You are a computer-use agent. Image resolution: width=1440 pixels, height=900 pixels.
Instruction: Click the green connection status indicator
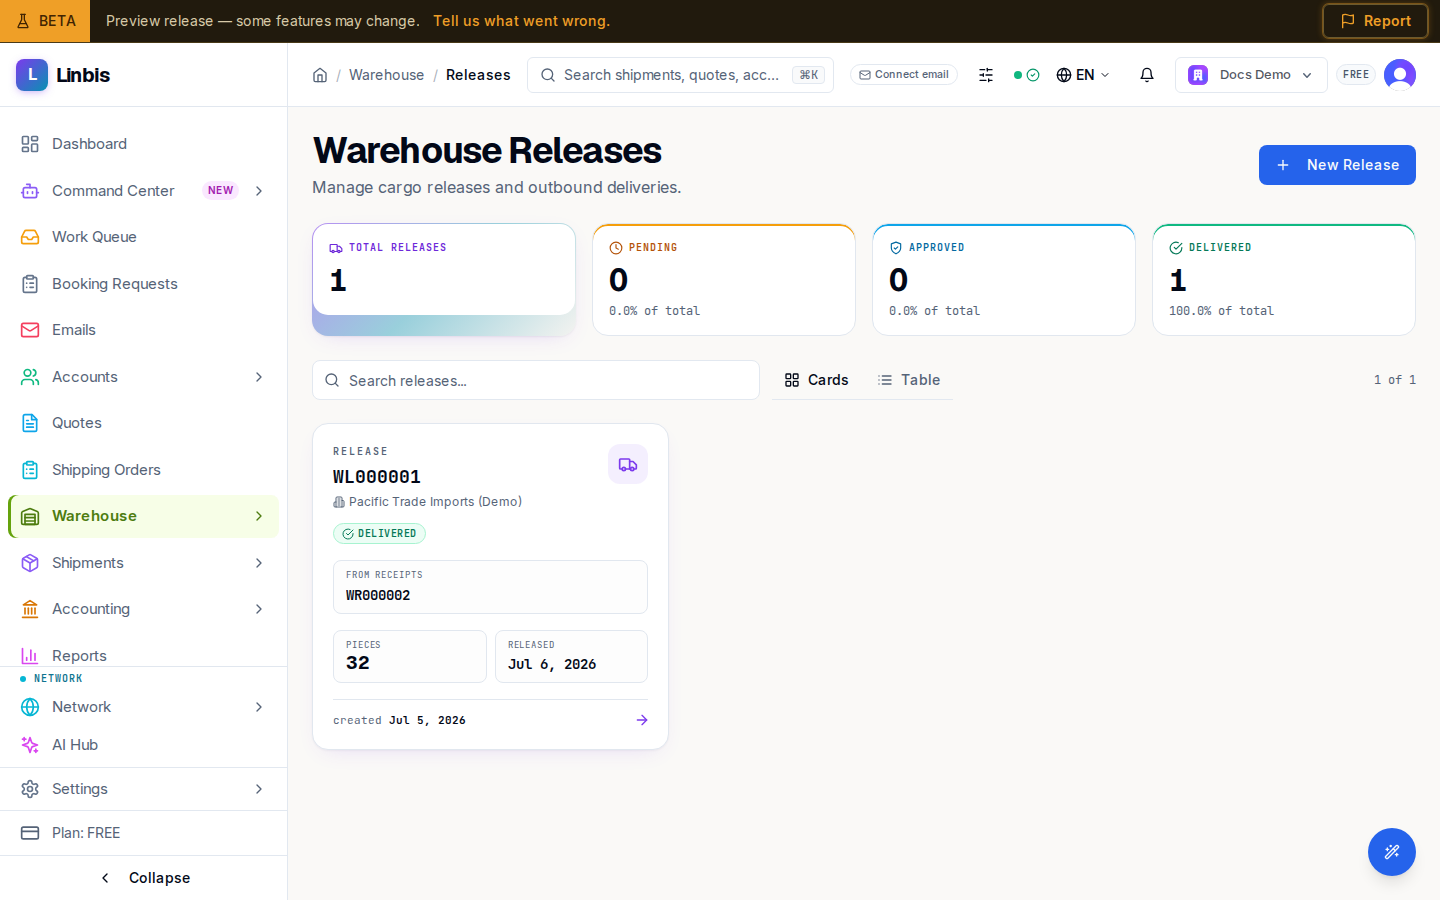[1027, 75]
